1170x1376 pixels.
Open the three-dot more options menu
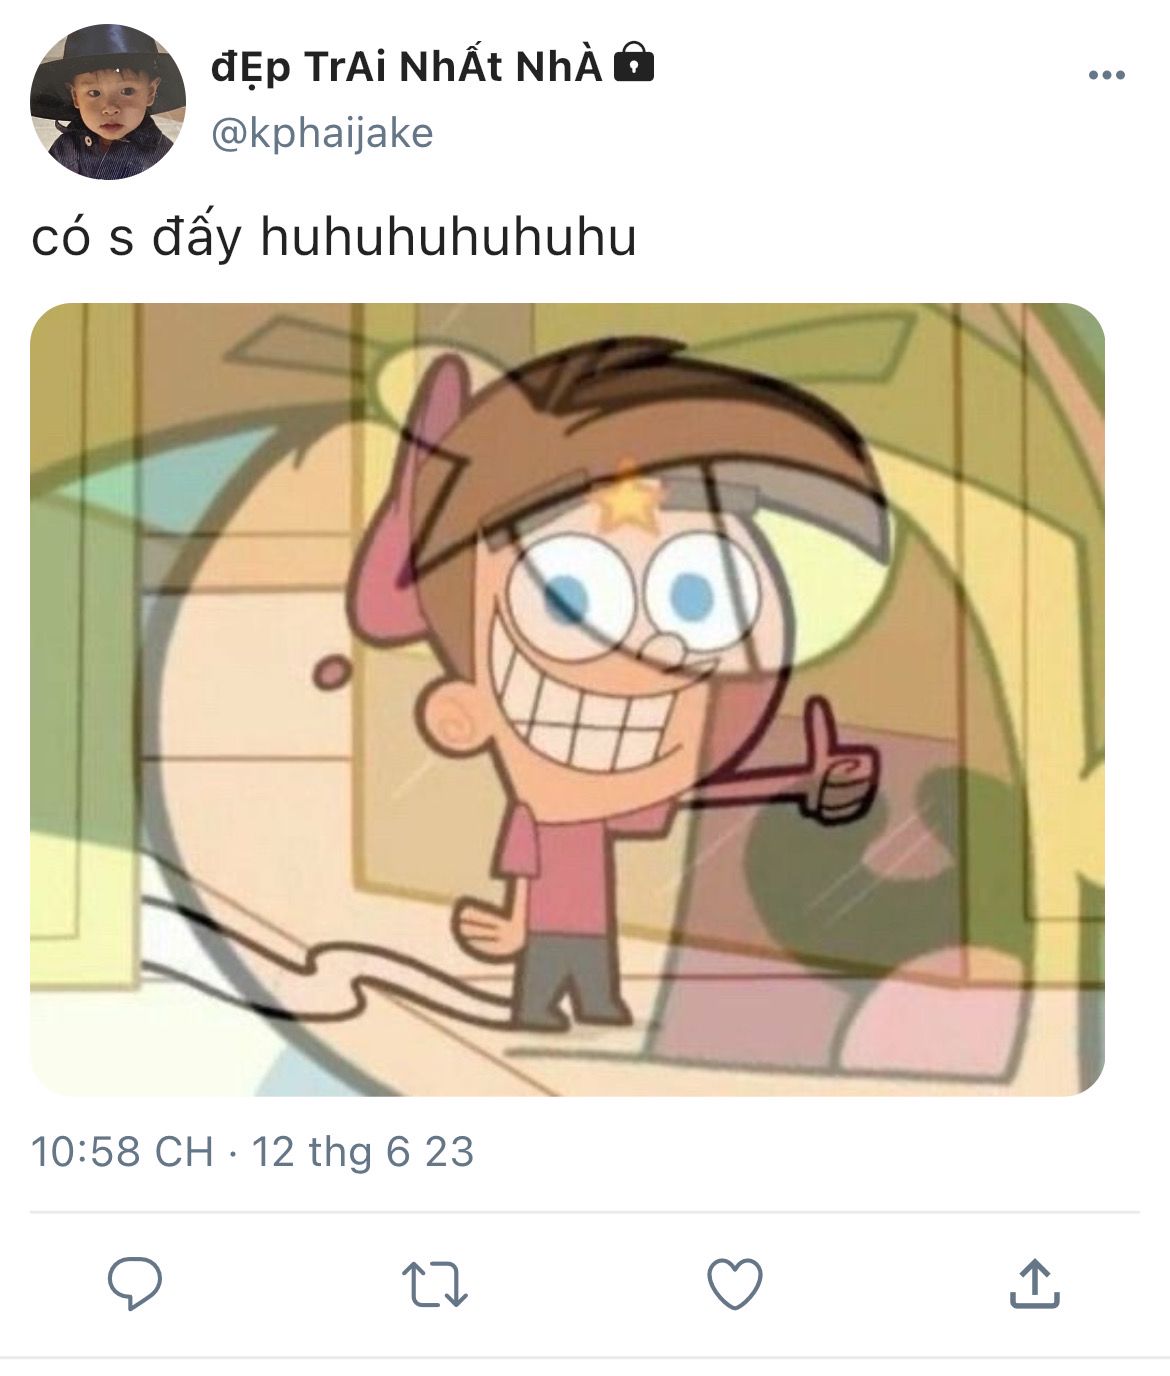click(x=1106, y=75)
